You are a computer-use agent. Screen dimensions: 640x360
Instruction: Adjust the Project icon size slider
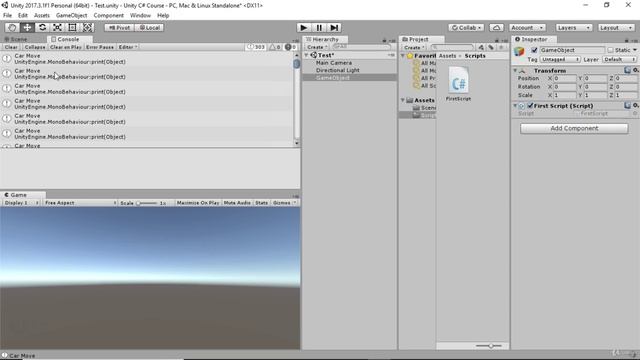click(490, 346)
